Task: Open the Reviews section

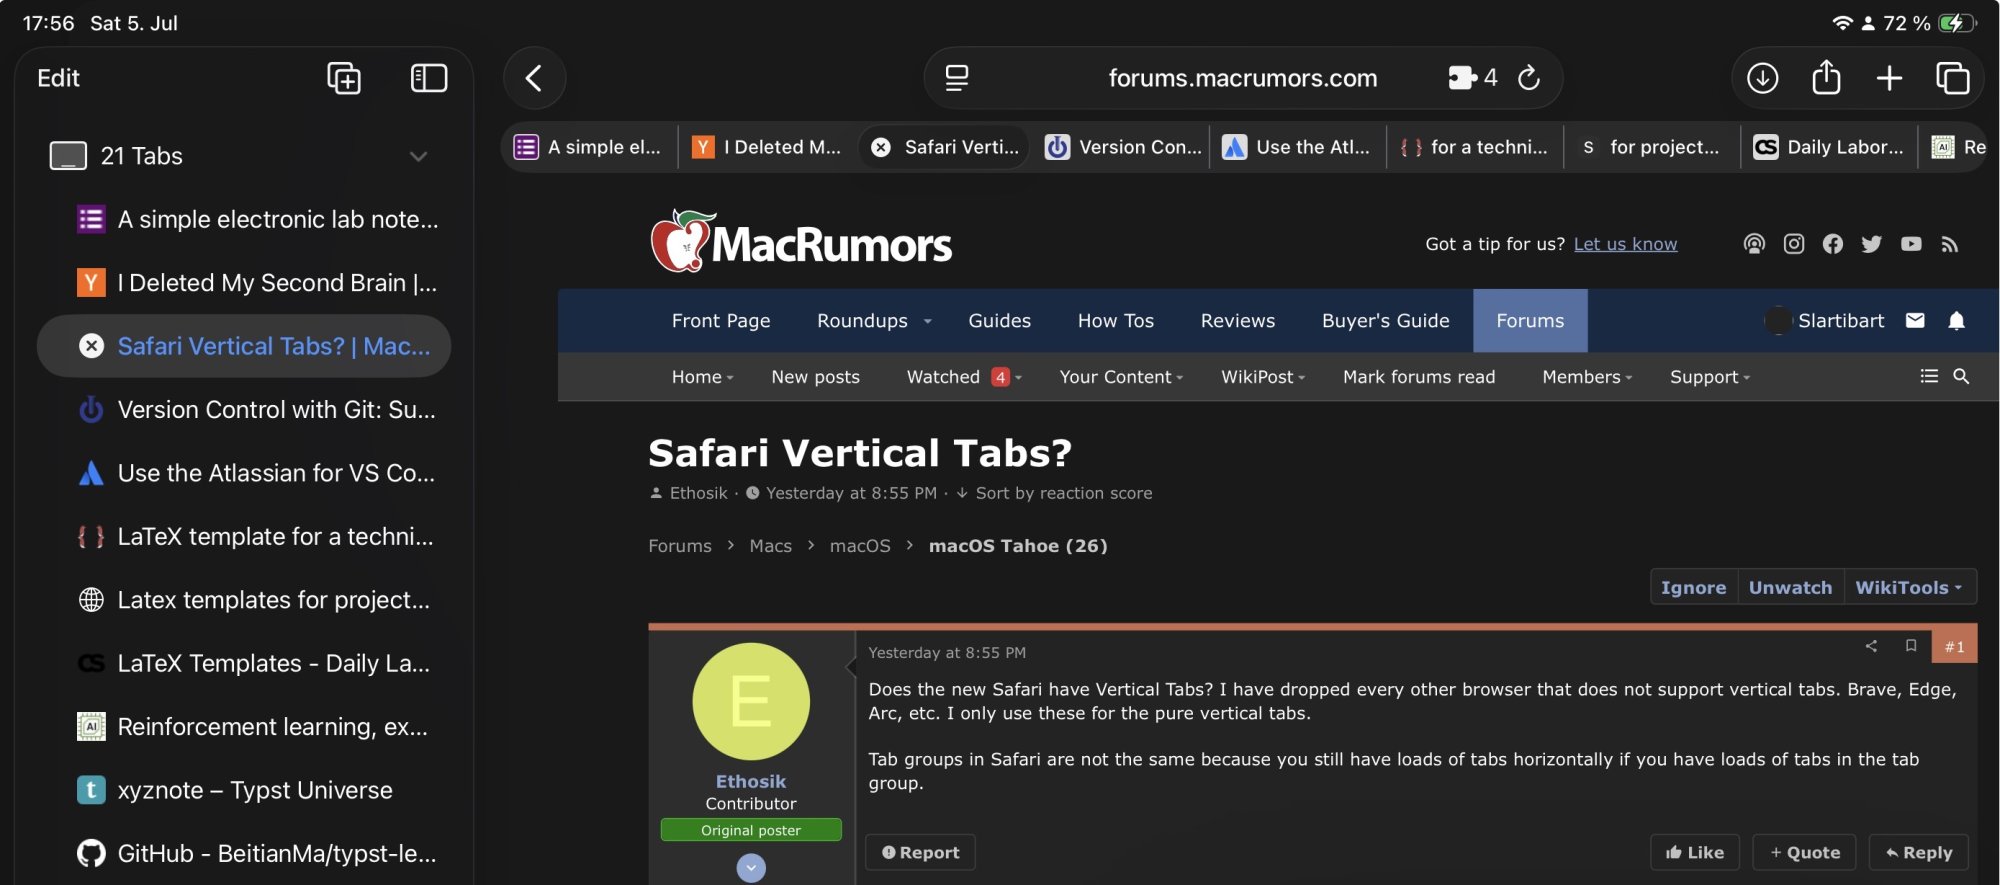Action: pyautogui.click(x=1237, y=321)
